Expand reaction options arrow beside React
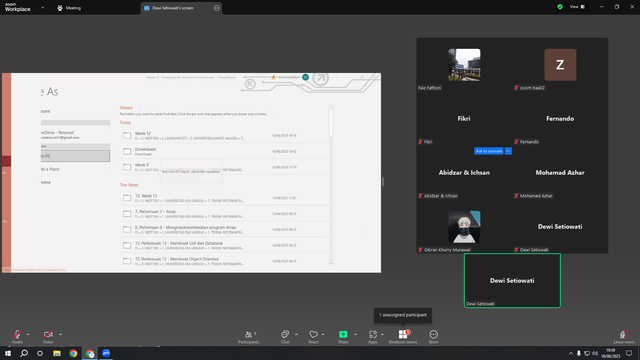The height and width of the screenshot is (360, 640). pos(323,334)
